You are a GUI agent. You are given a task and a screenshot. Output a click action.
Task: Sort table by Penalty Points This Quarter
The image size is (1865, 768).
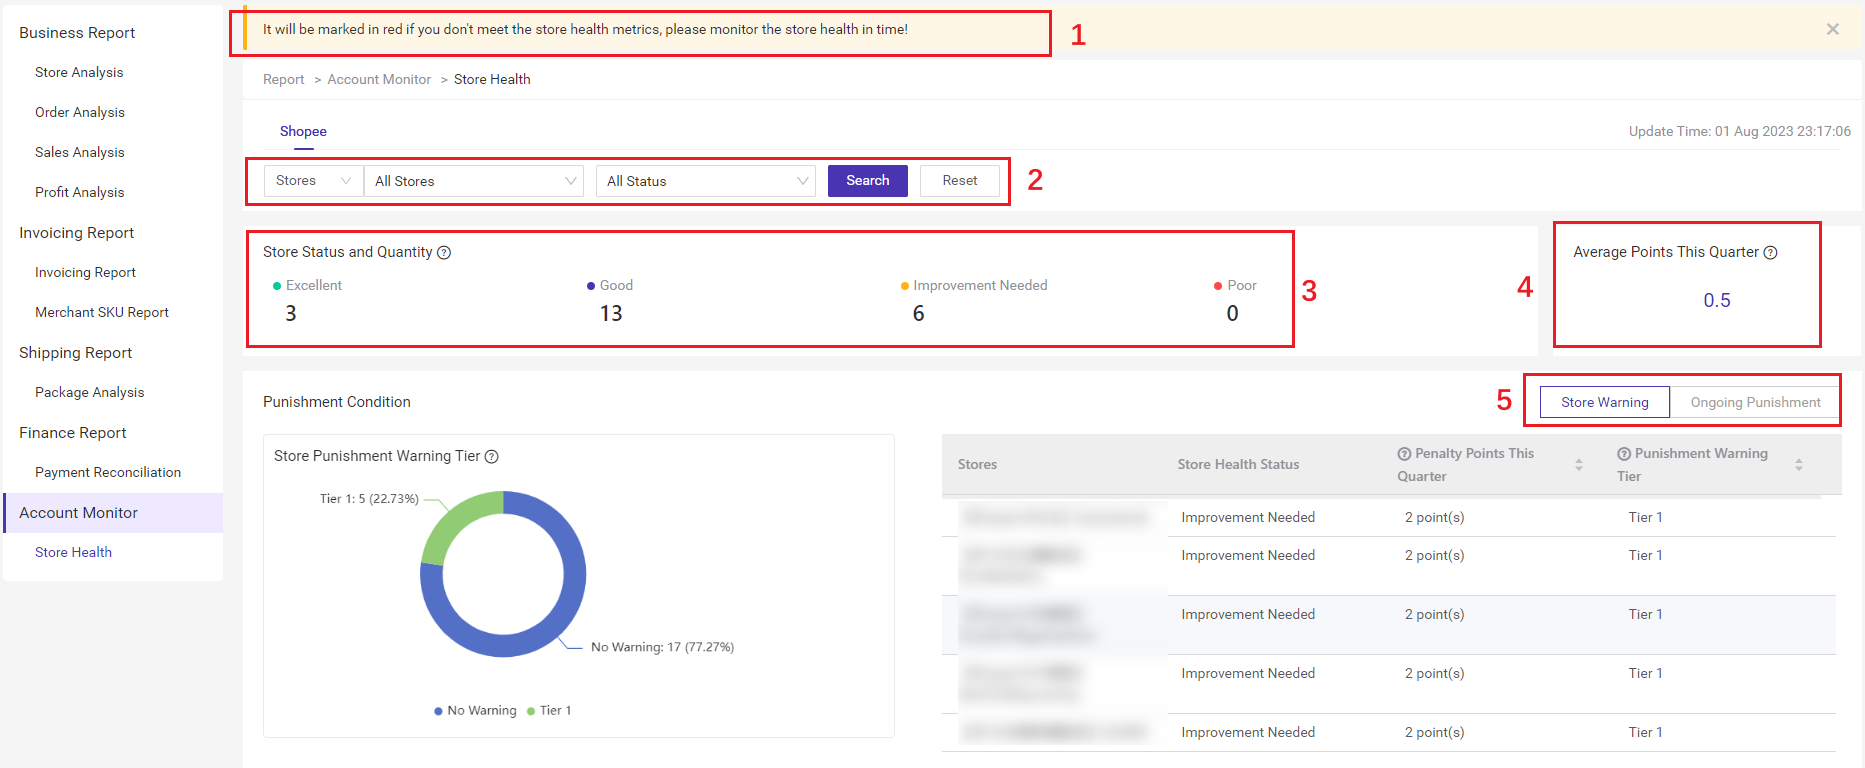tap(1579, 465)
